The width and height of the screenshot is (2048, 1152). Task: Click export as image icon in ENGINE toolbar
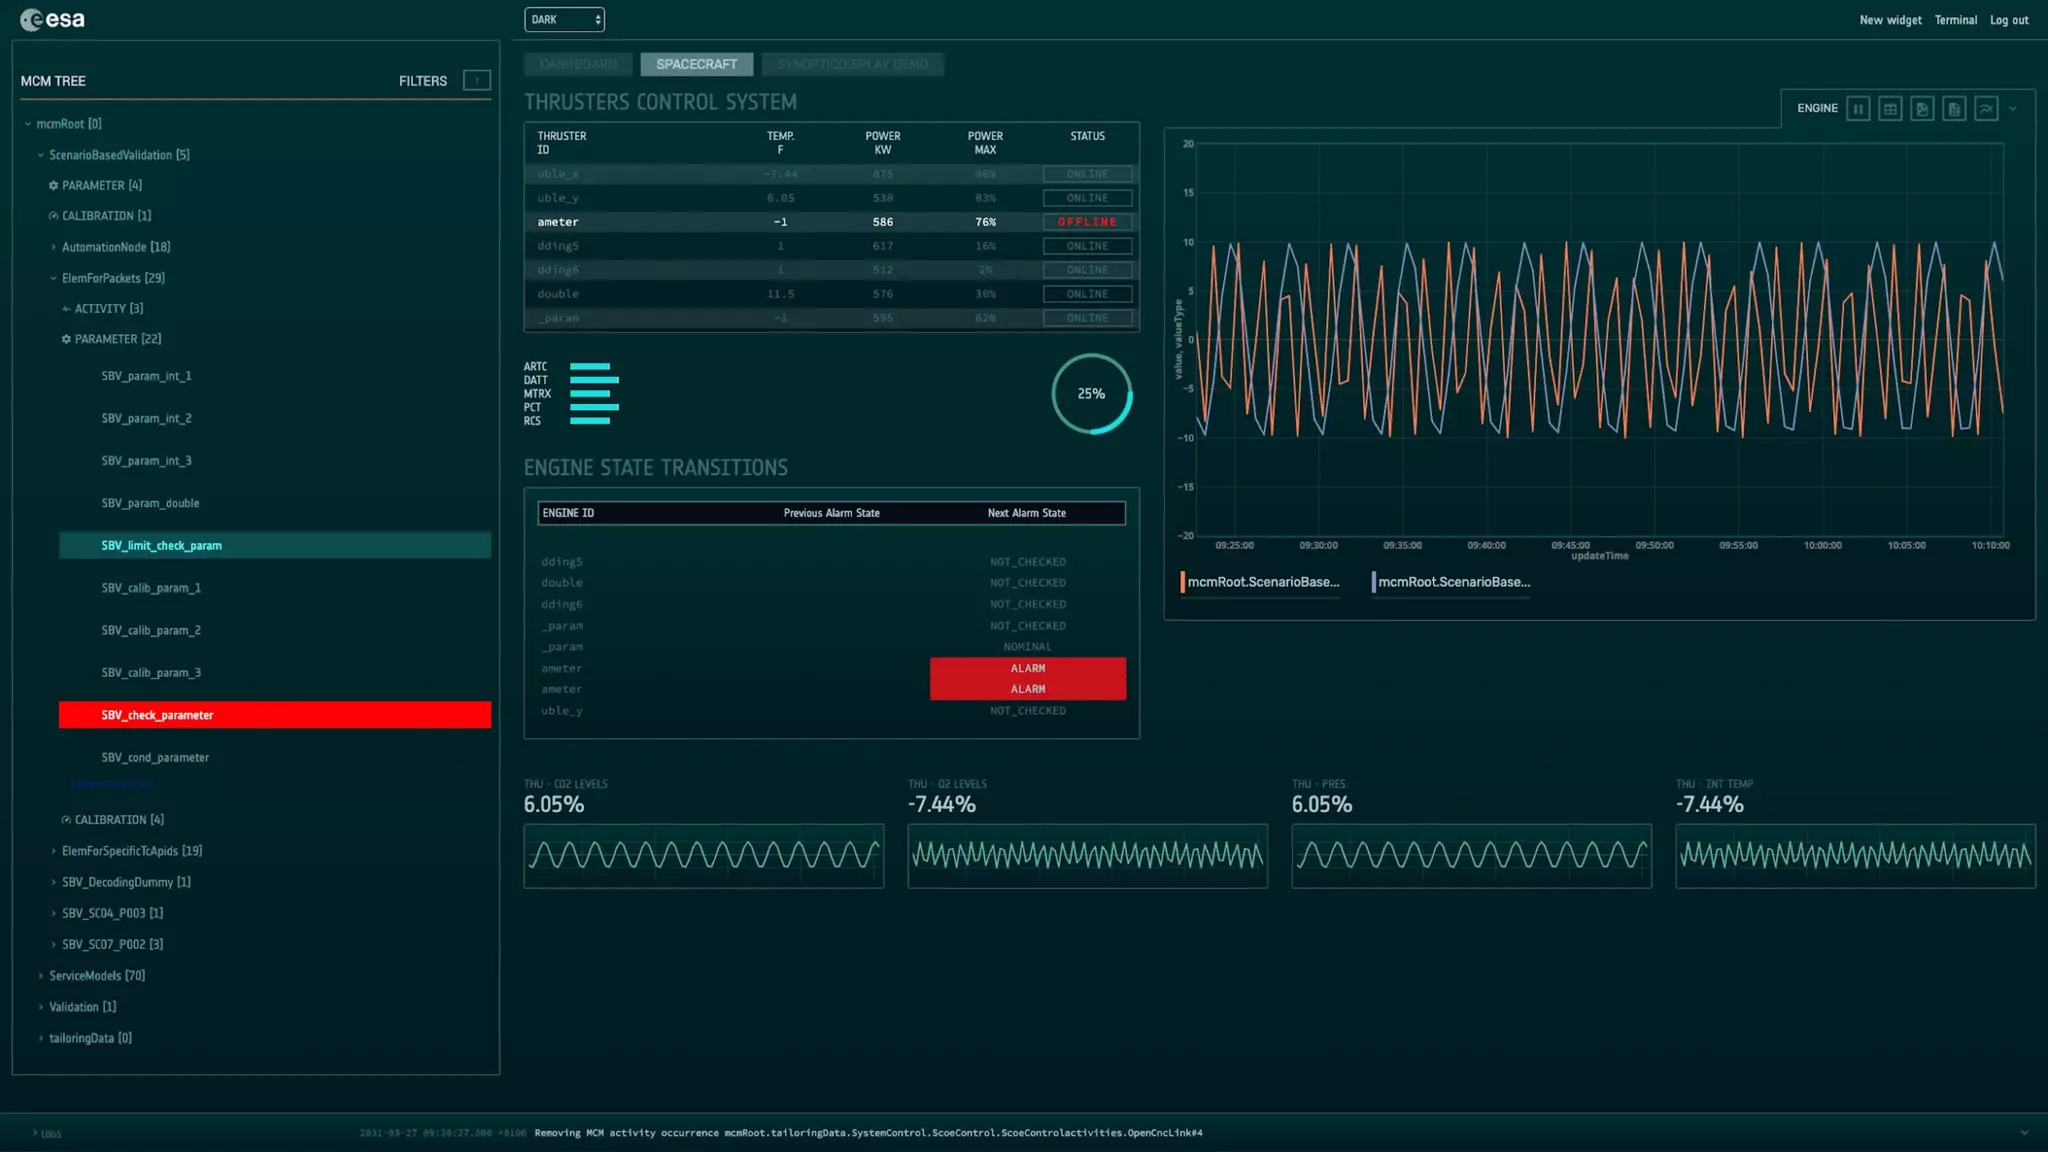(1922, 109)
